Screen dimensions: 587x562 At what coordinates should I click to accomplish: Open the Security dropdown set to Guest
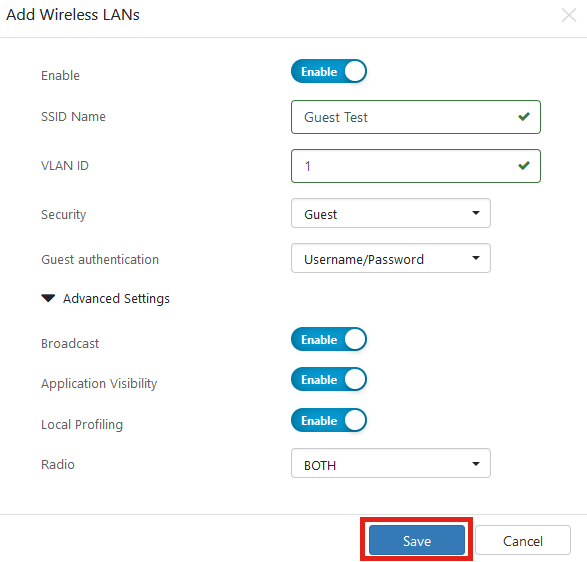[390, 213]
